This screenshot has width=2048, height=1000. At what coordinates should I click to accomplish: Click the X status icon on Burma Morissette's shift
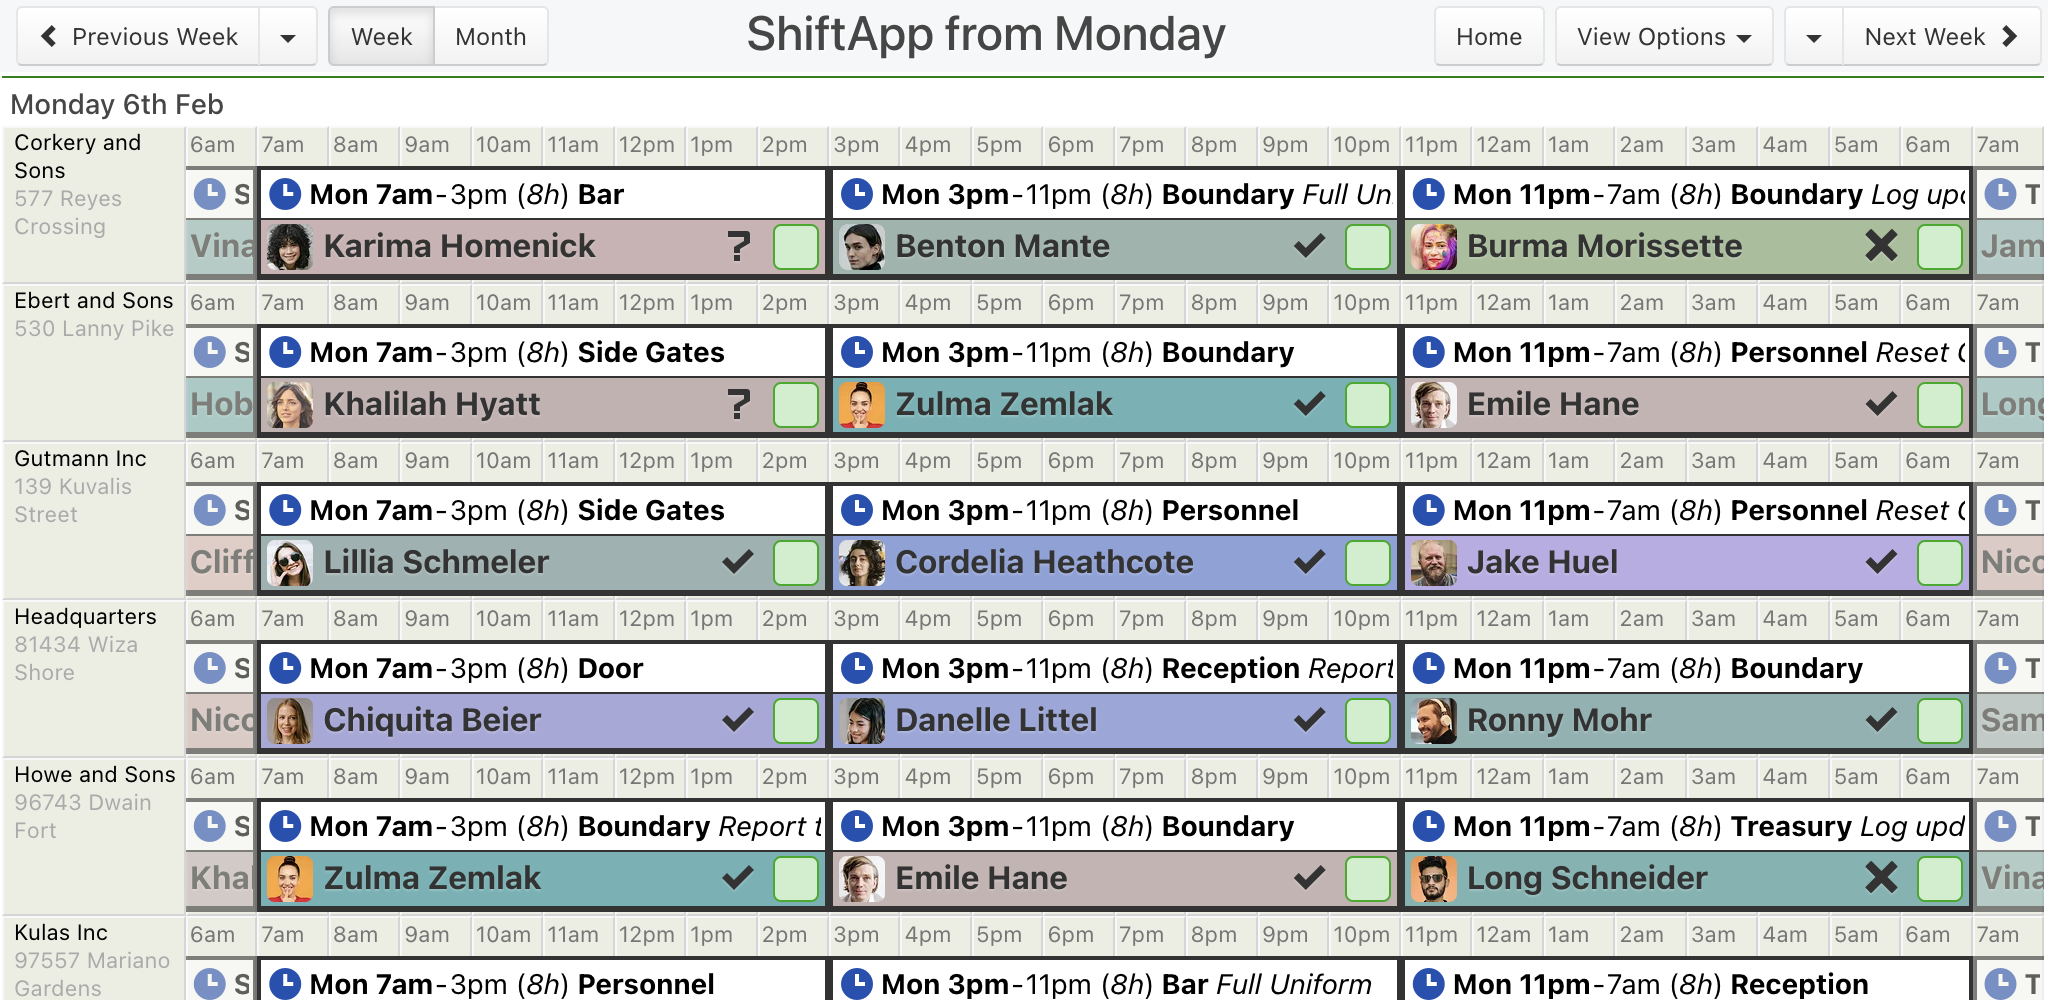click(x=1881, y=247)
